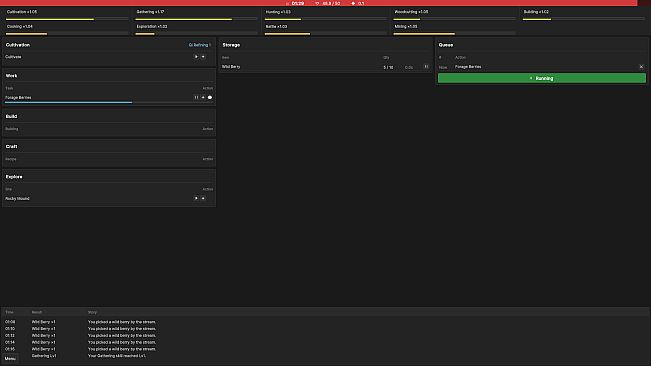Viewport: 651px width, 366px height.
Task: Click the health heart icon in top bar
Action: (x=317, y=3)
